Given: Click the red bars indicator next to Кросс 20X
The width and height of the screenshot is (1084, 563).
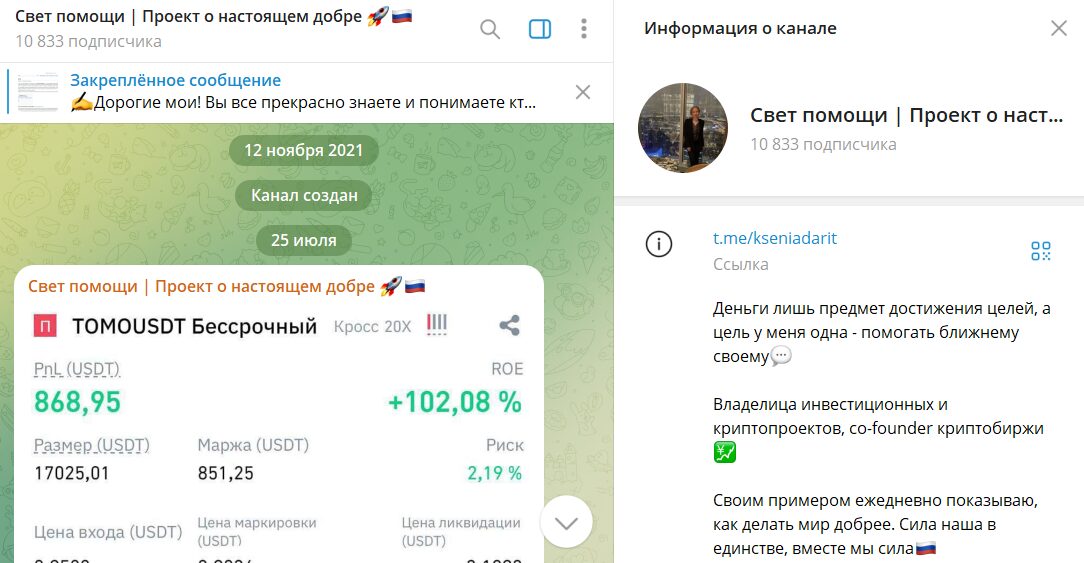Looking at the screenshot, I should pos(437,324).
